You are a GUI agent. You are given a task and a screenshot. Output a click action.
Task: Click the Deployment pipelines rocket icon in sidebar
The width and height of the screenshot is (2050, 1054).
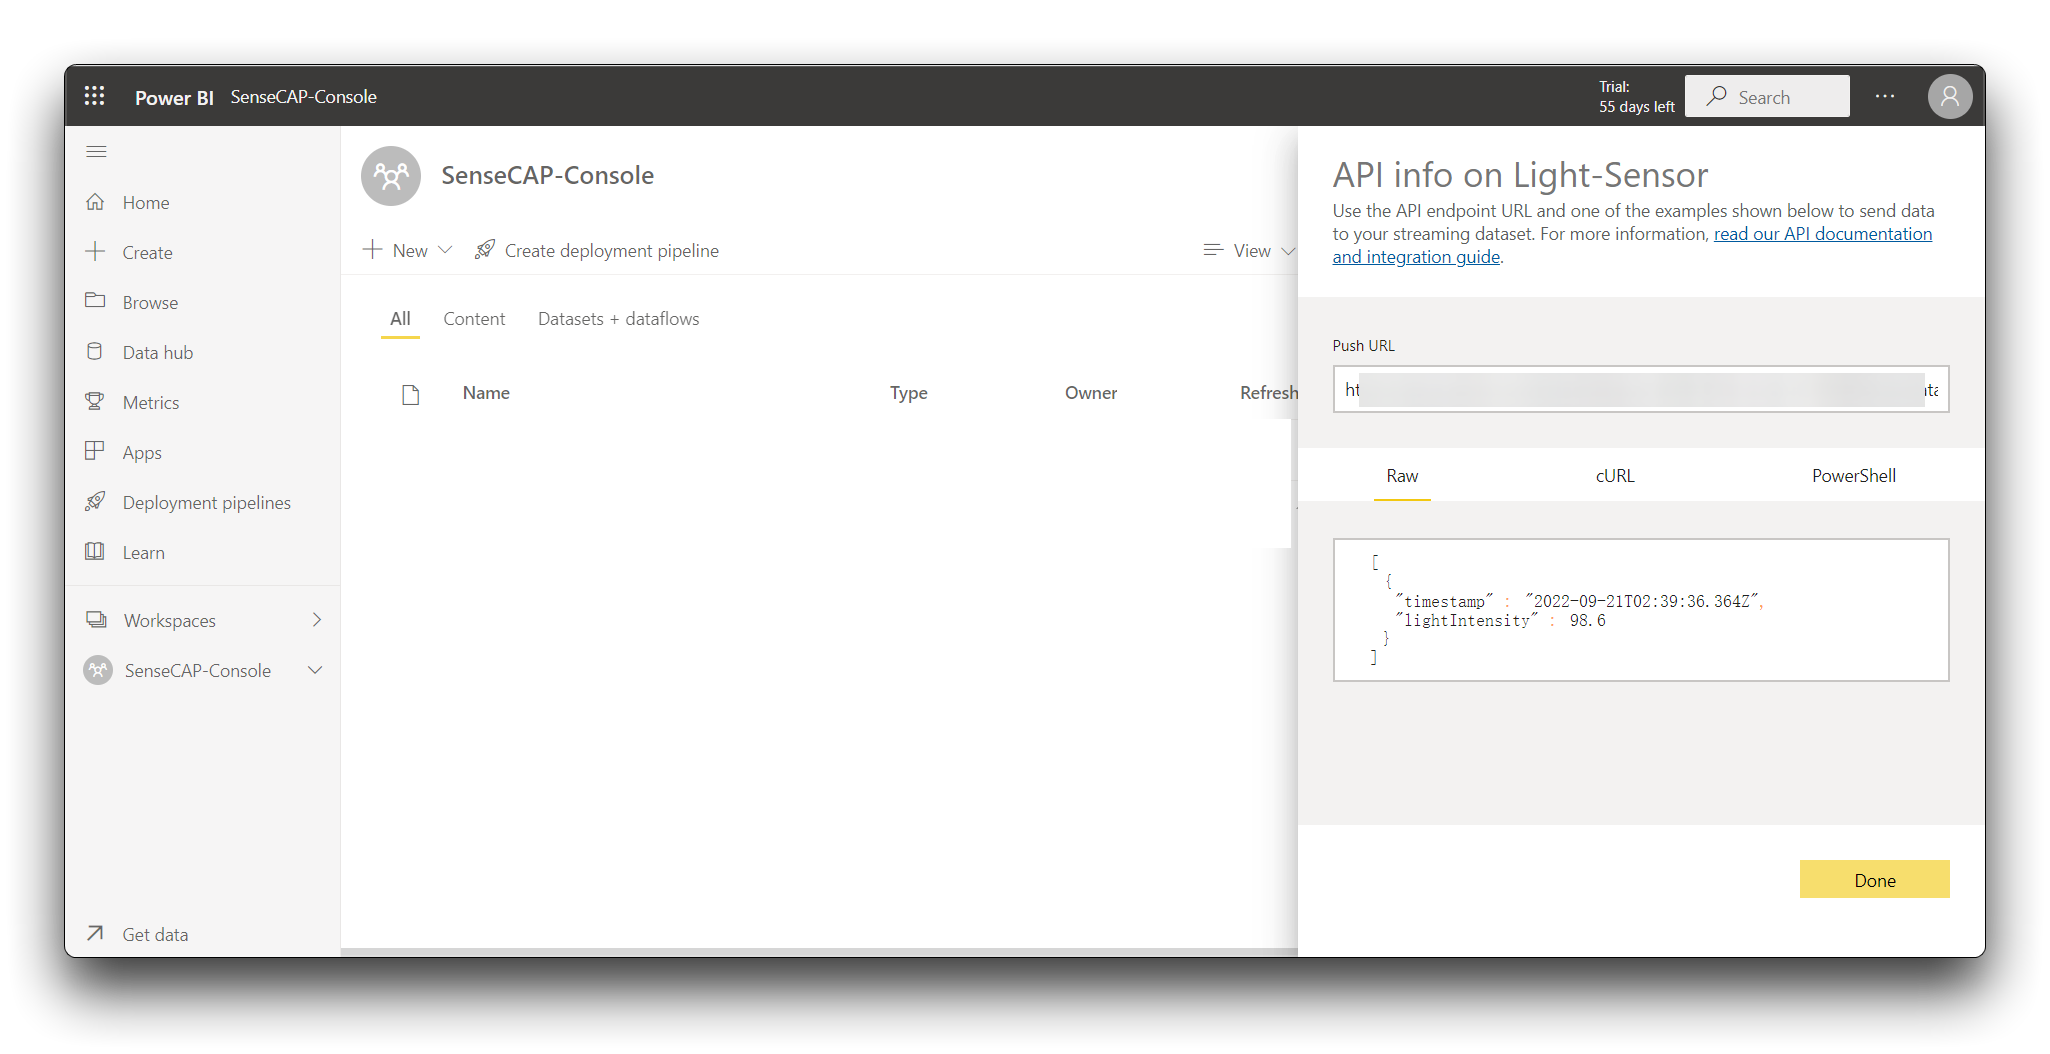95,501
